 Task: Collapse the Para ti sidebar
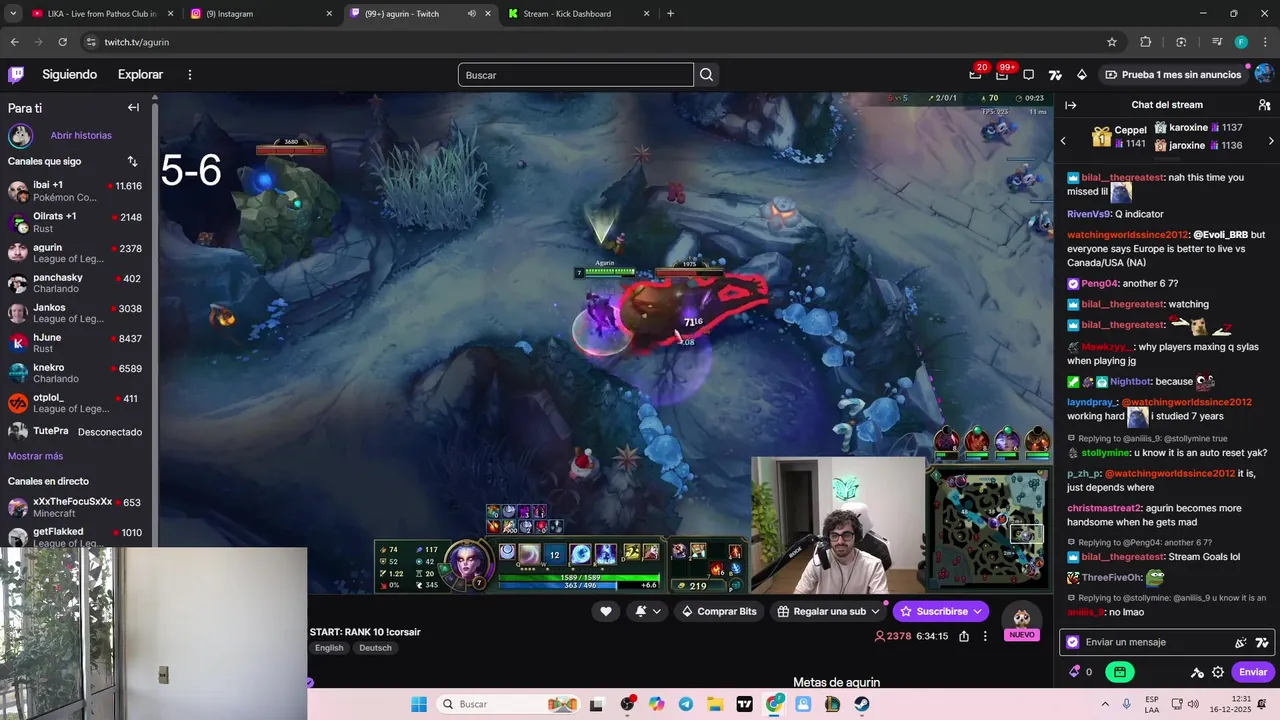[133, 107]
